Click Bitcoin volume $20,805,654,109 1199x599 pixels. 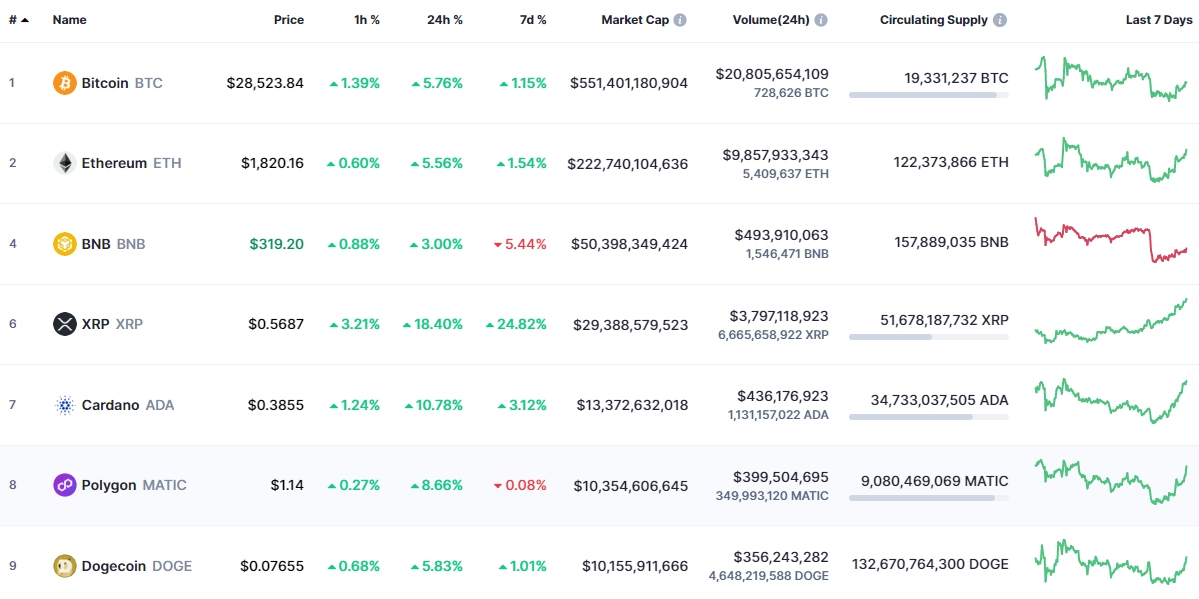click(x=772, y=74)
